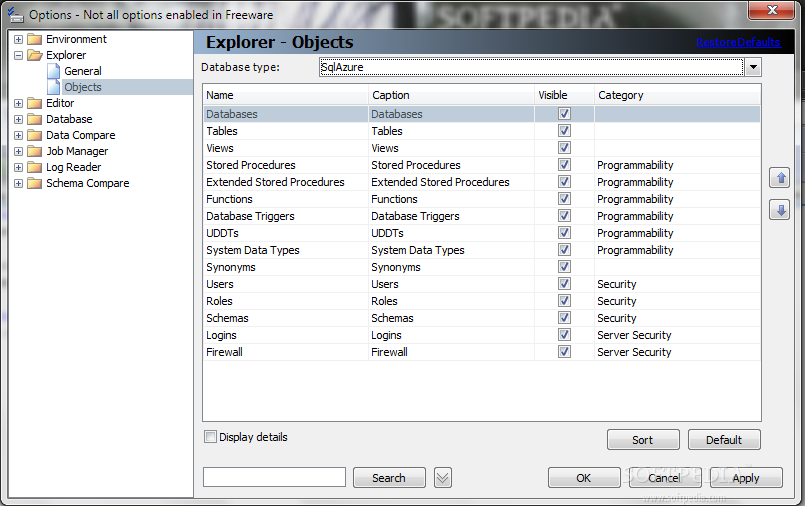This screenshot has height=506, width=805.
Task: Toggle Visible checkbox for Functions
Action: coord(564,199)
